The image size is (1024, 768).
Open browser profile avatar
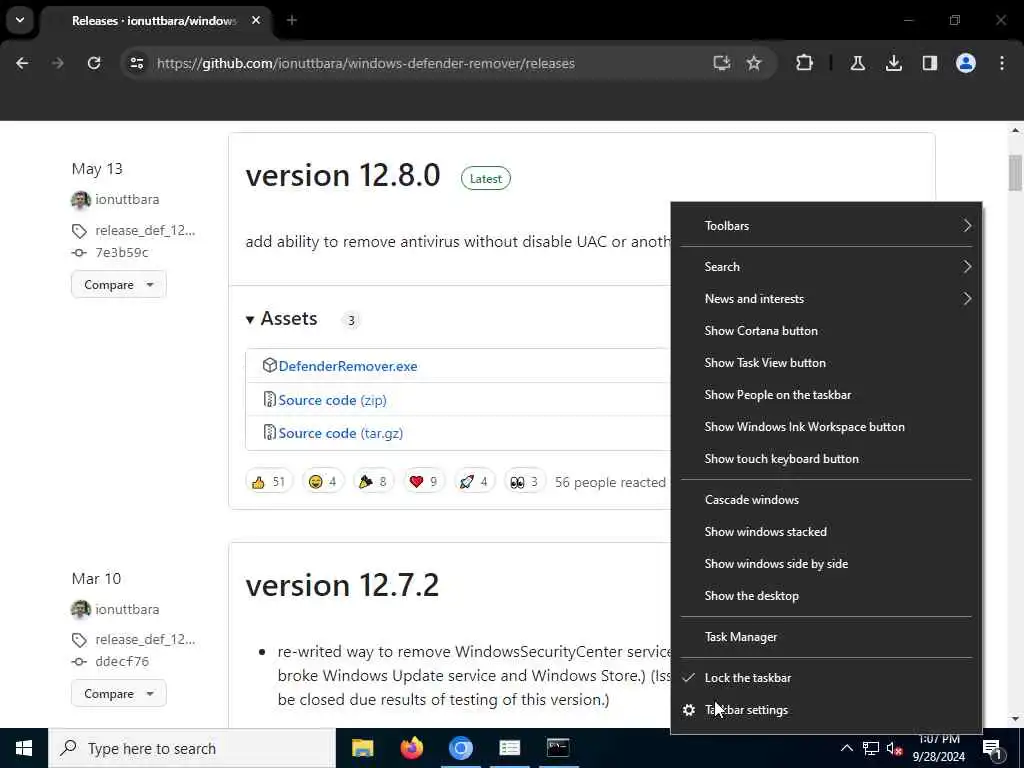965,63
